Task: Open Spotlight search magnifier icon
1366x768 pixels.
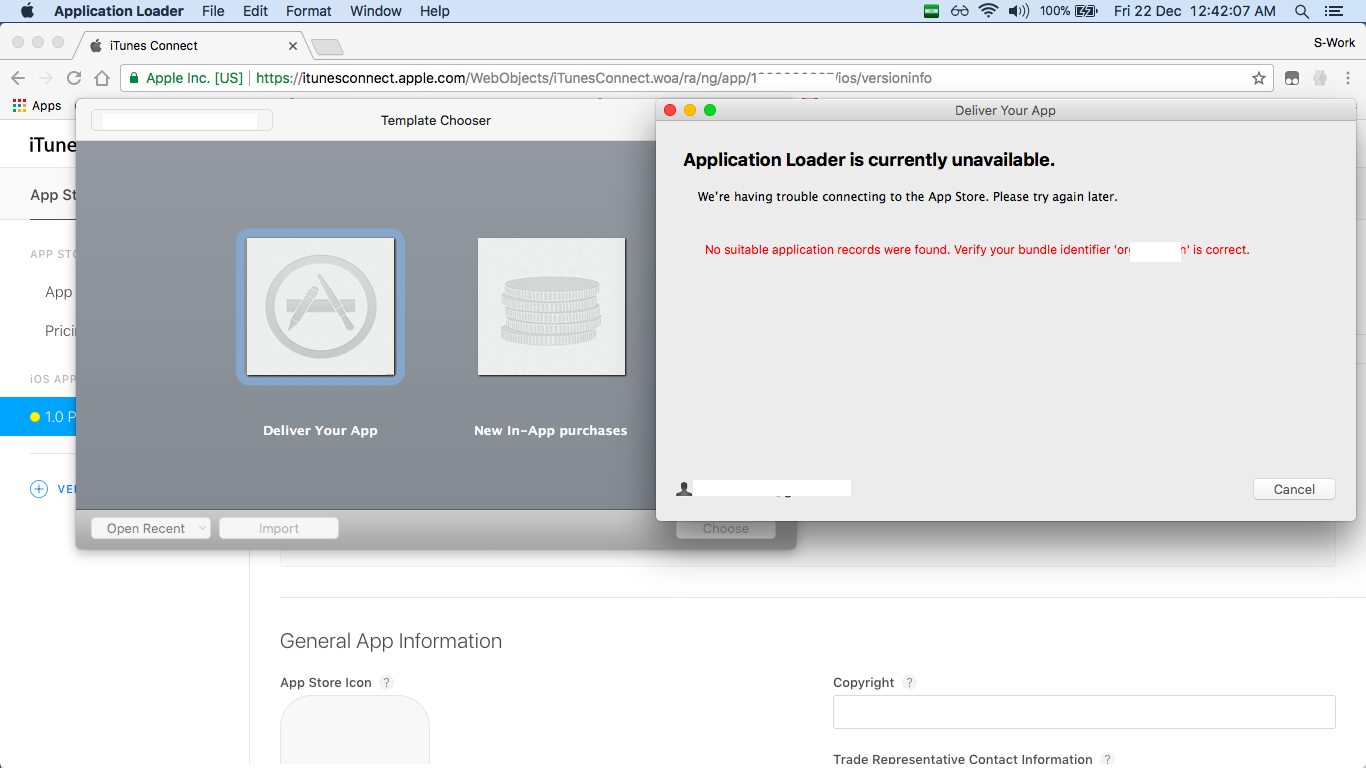Action: (x=1302, y=11)
